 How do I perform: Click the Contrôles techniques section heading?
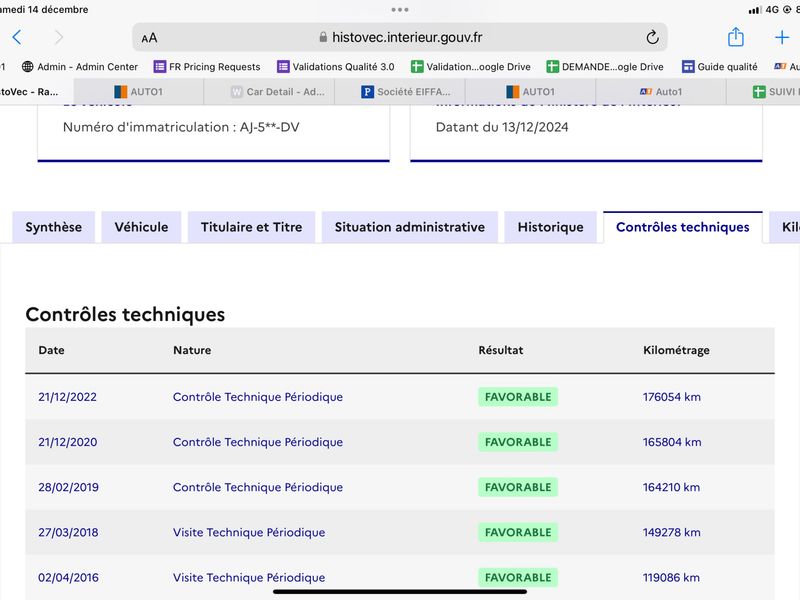point(125,314)
